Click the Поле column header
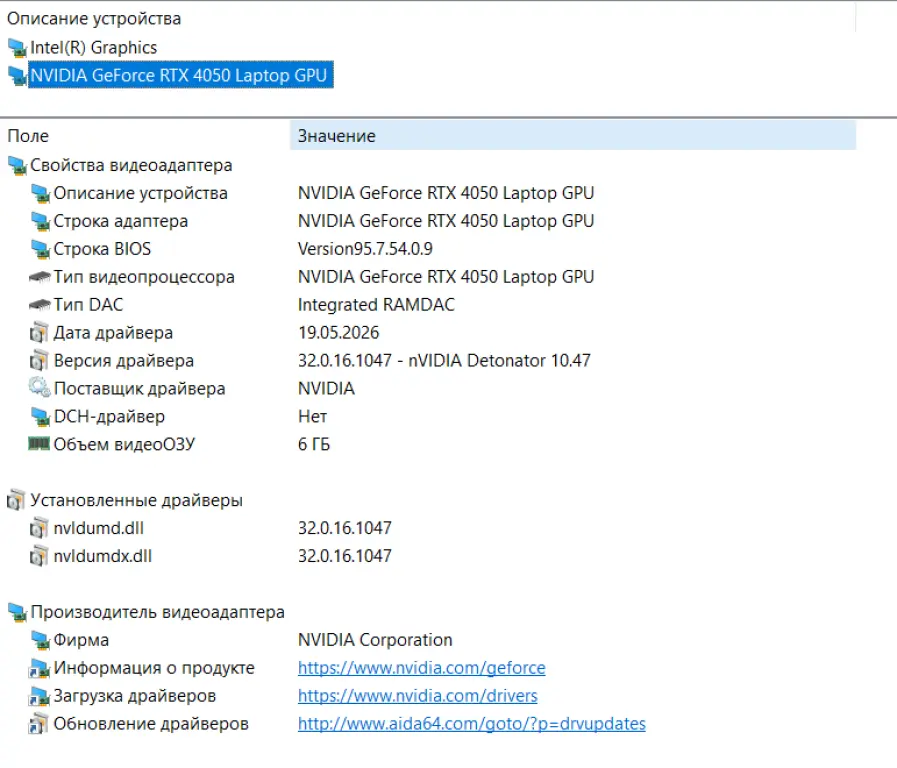Viewport: 897px width, 768px height. pos(145,136)
